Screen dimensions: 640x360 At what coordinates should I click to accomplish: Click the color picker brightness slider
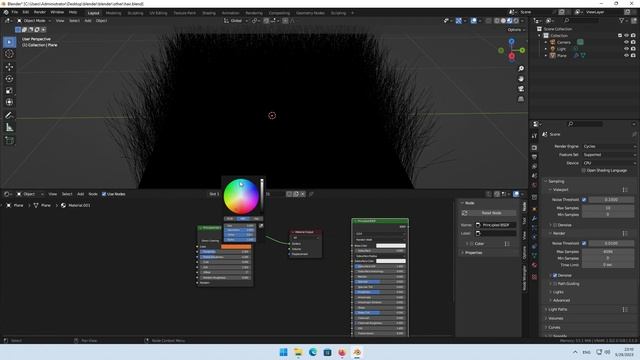[262, 196]
